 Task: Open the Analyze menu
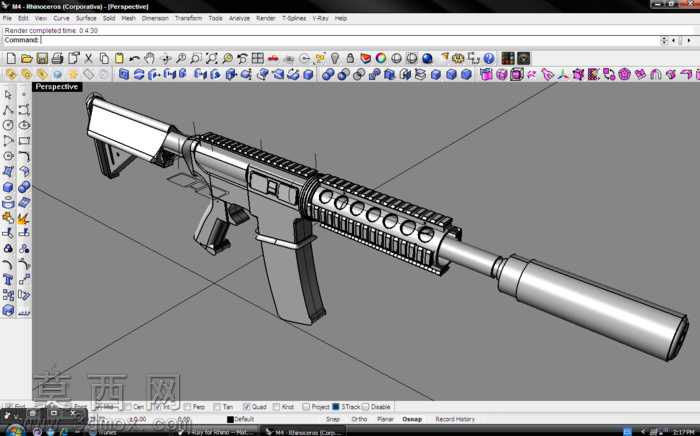(x=239, y=18)
